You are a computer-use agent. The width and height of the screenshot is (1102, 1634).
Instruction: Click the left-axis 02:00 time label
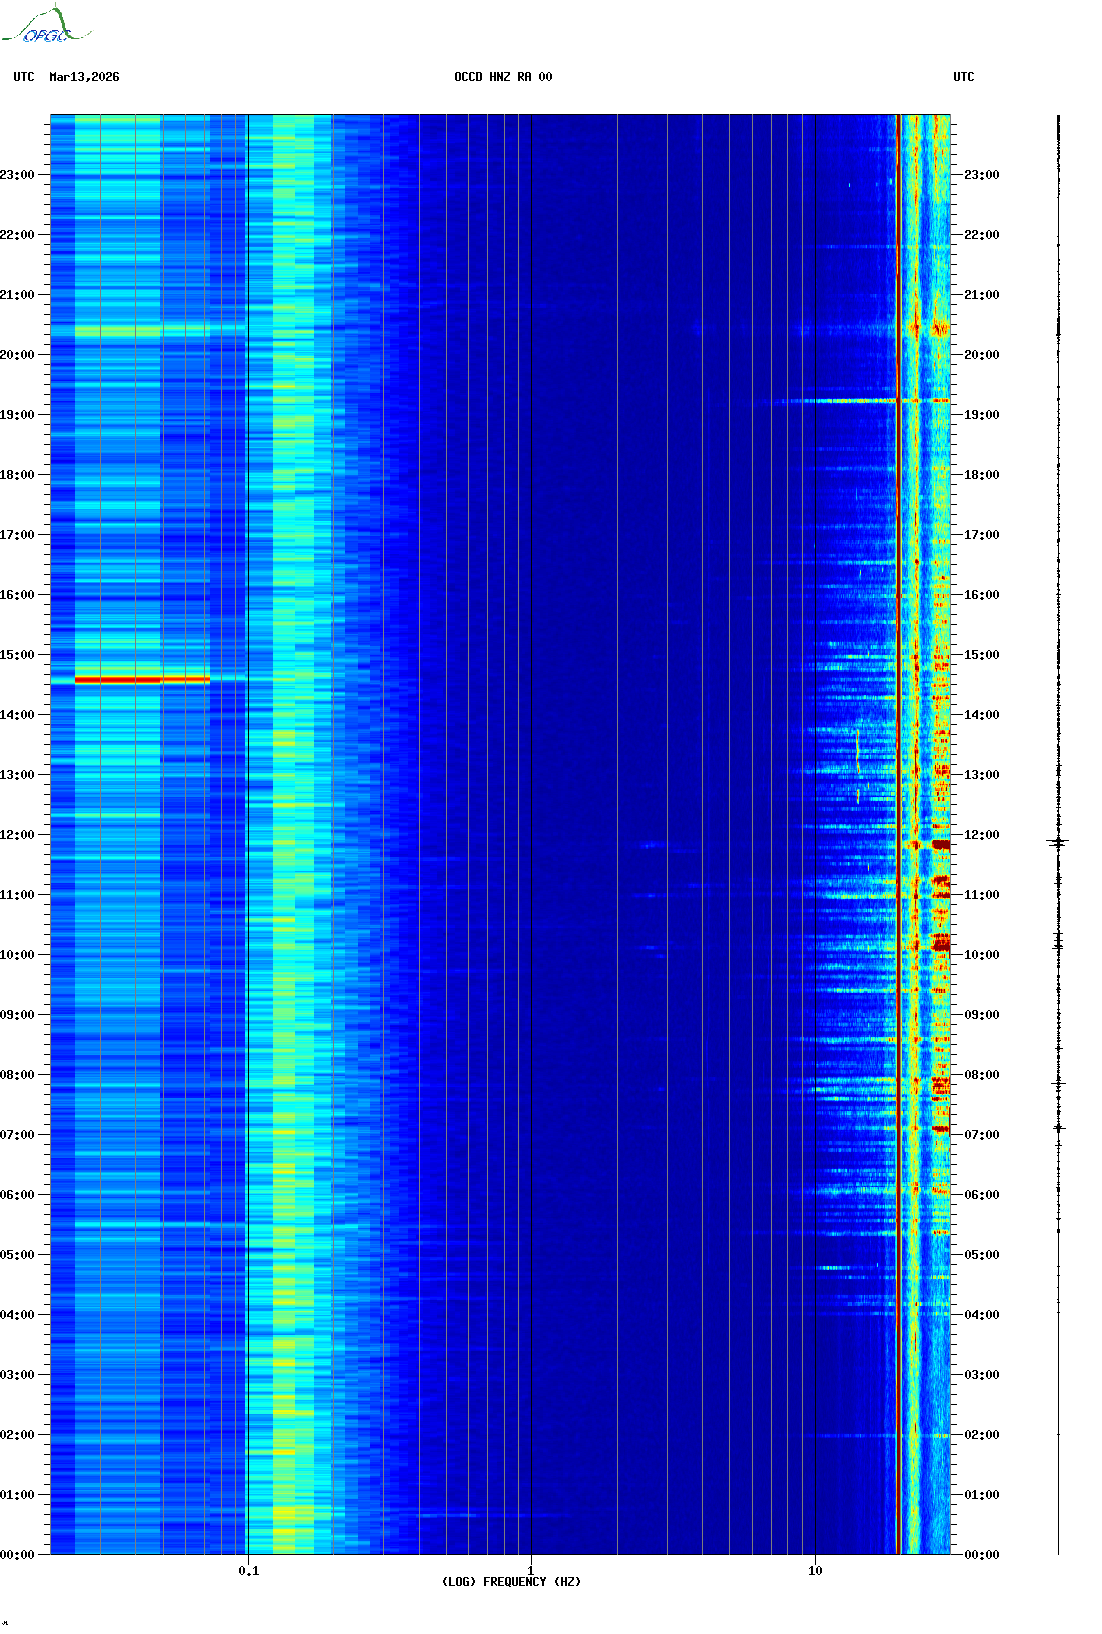(x=17, y=1435)
